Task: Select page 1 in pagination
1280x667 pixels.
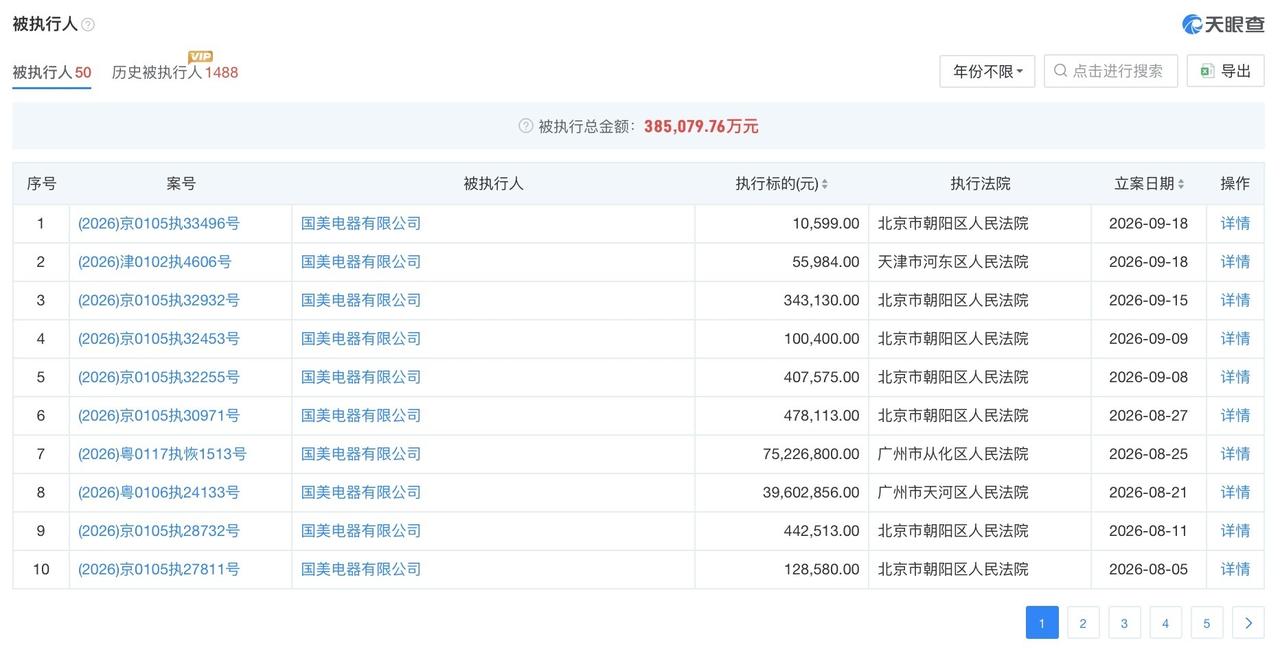Action: pyautogui.click(x=1042, y=623)
